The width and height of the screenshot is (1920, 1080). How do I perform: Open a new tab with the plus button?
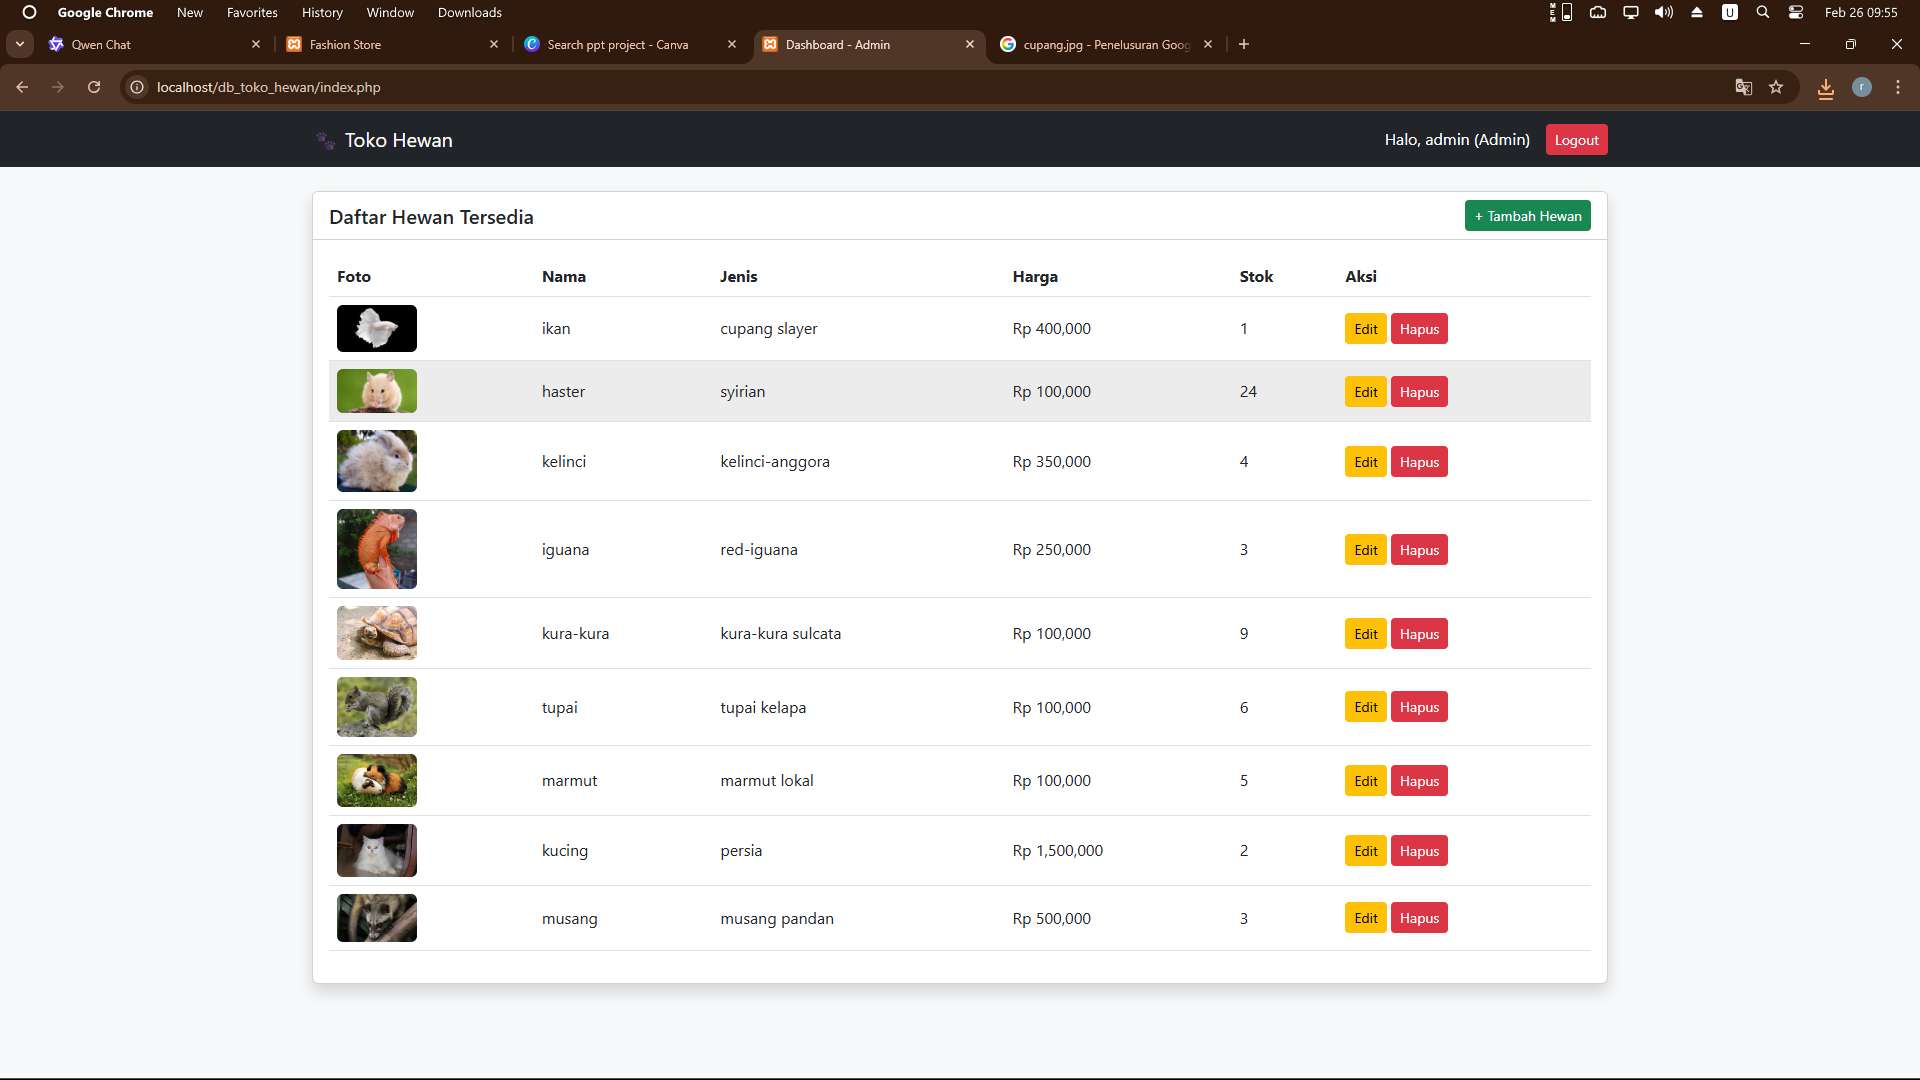click(1244, 44)
